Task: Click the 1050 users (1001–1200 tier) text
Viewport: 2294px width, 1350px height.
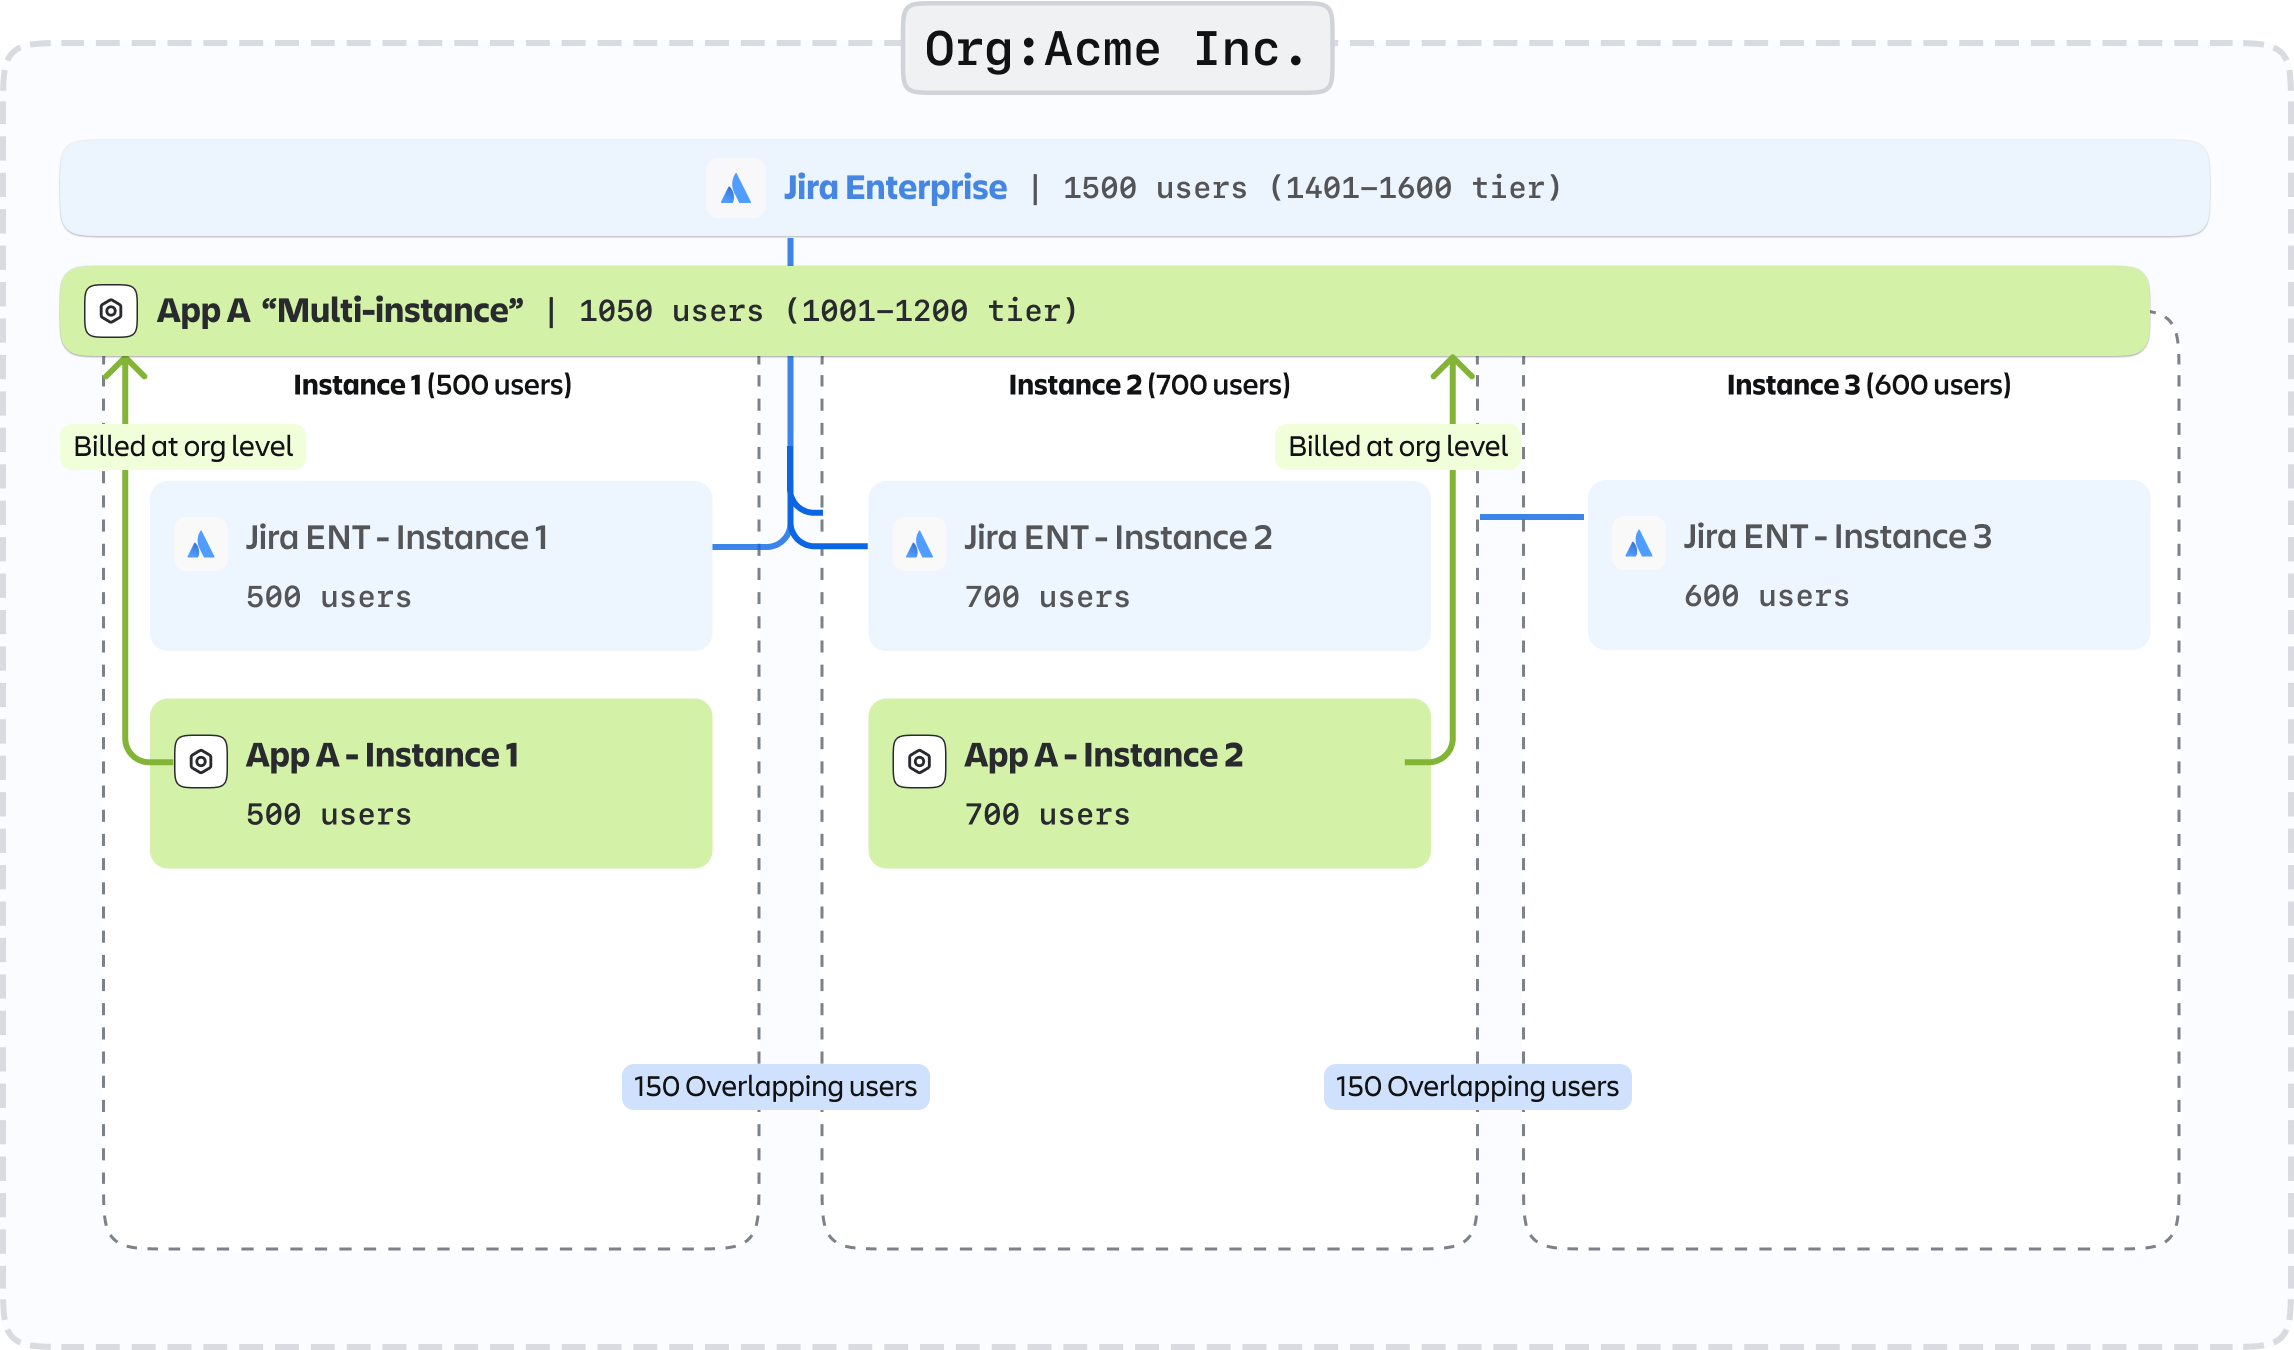Action: [828, 311]
